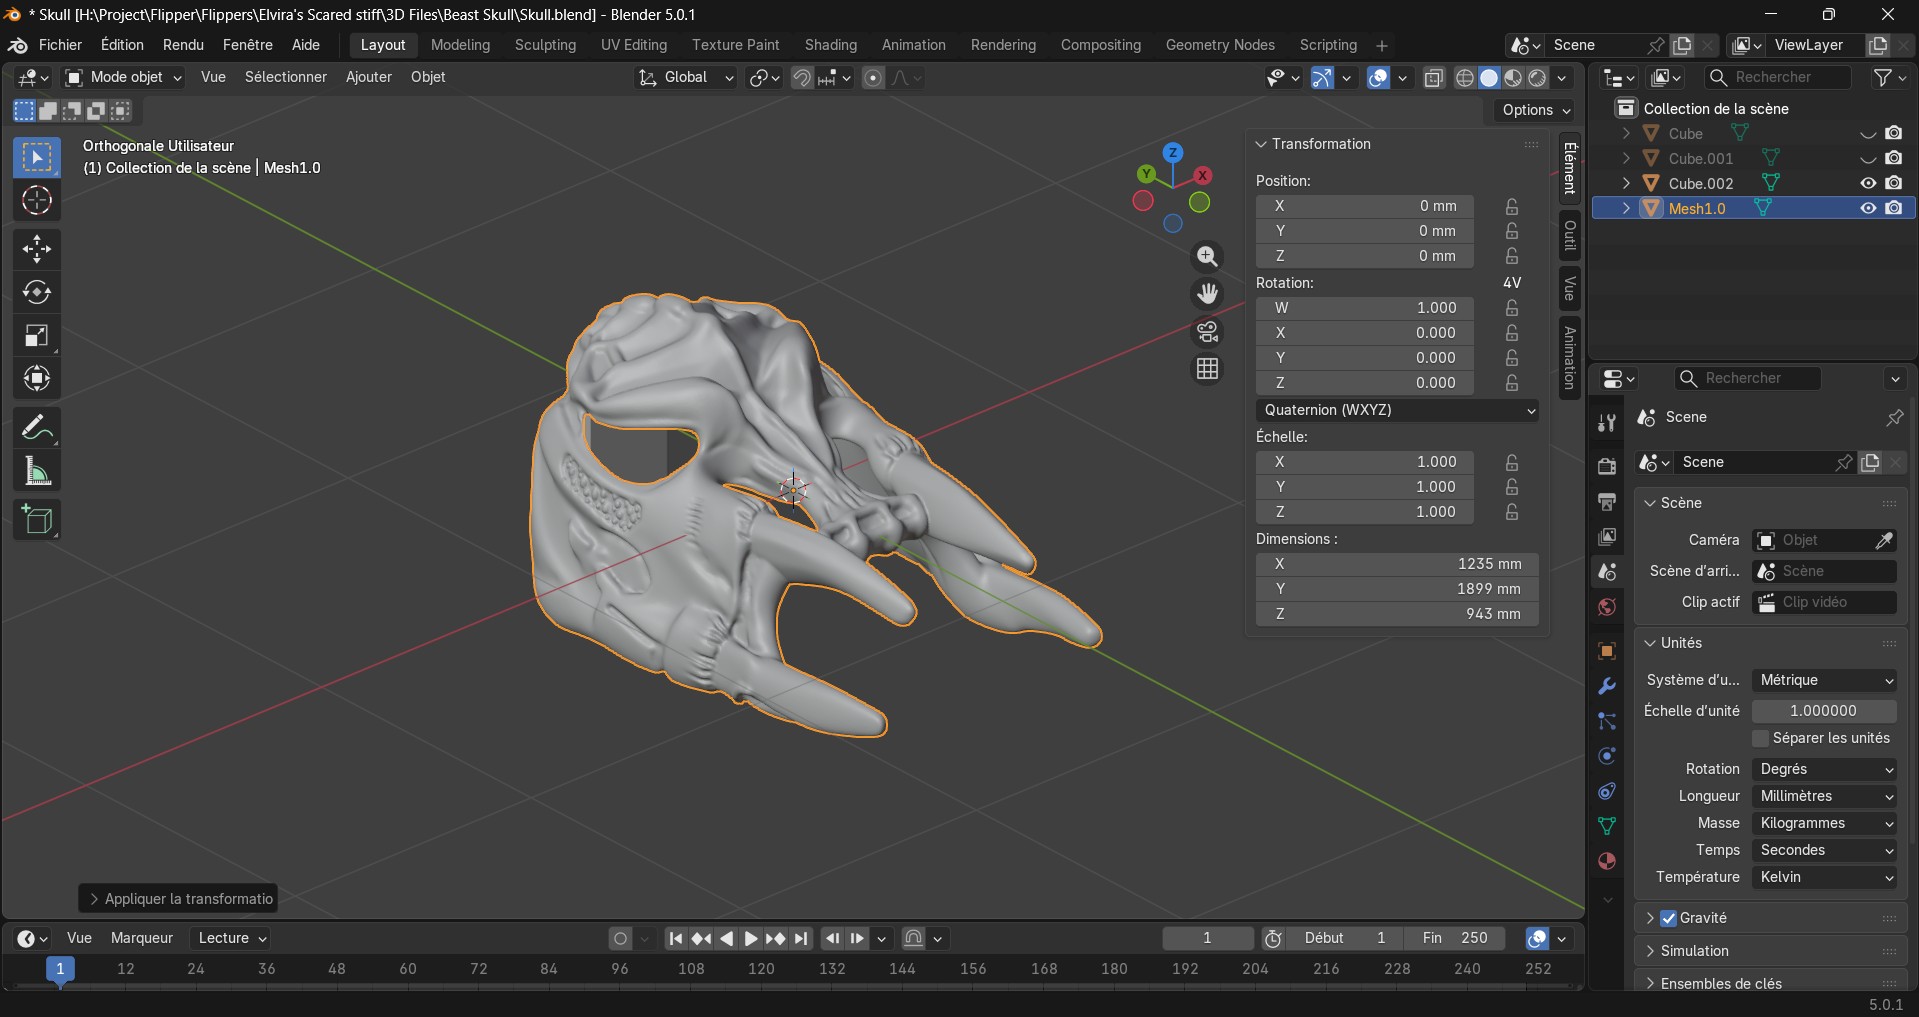Activate the Measure tool
The image size is (1919, 1017).
point(37,471)
